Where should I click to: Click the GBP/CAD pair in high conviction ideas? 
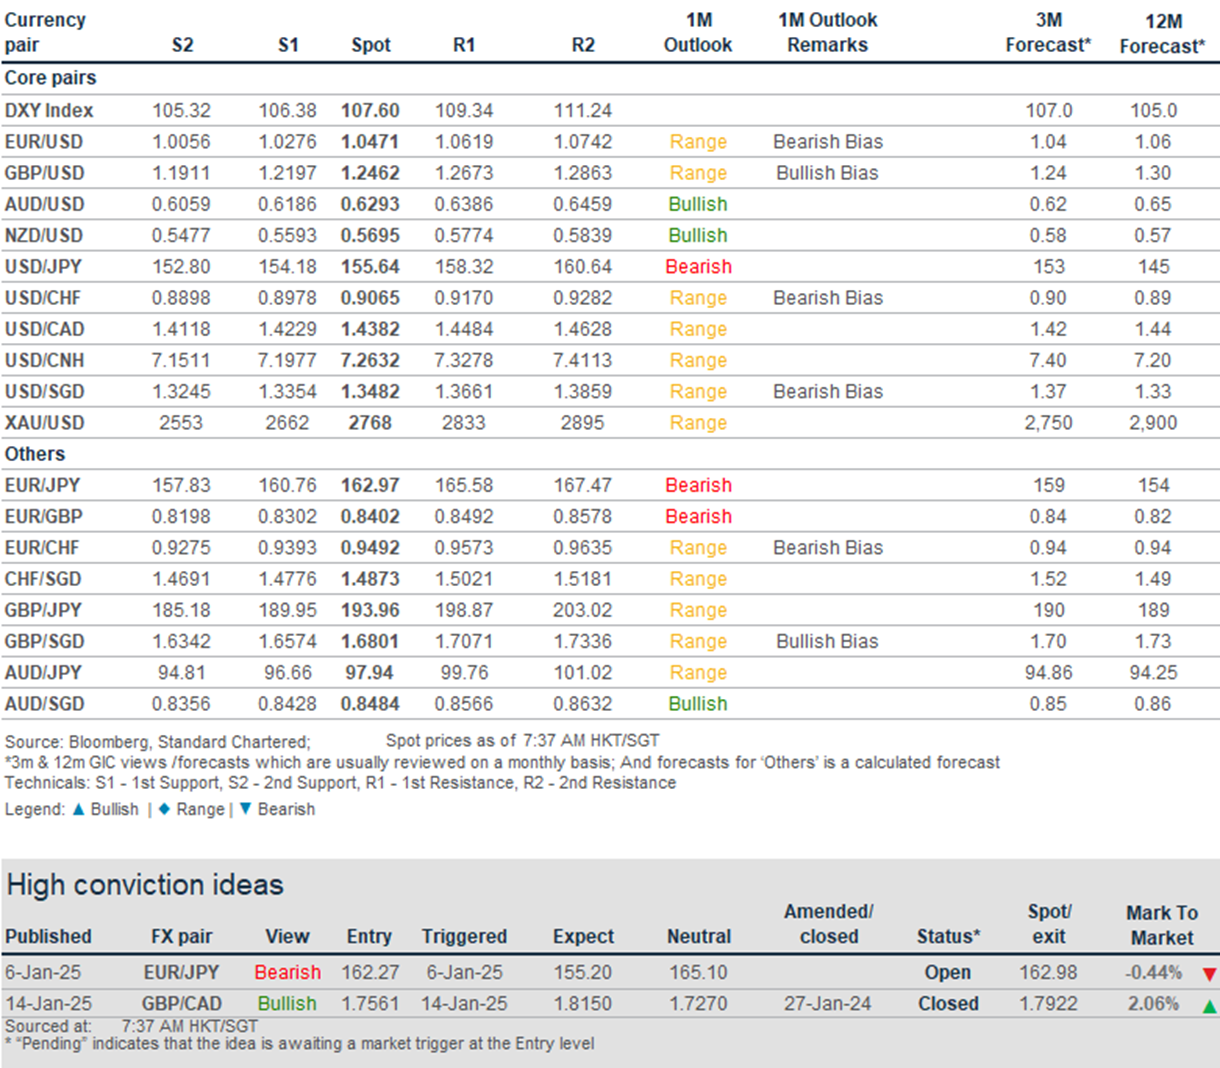(182, 1003)
